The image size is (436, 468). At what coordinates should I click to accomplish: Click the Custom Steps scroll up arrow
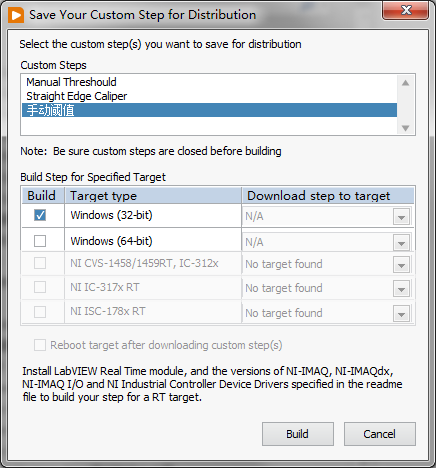click(x=405, y=83)
